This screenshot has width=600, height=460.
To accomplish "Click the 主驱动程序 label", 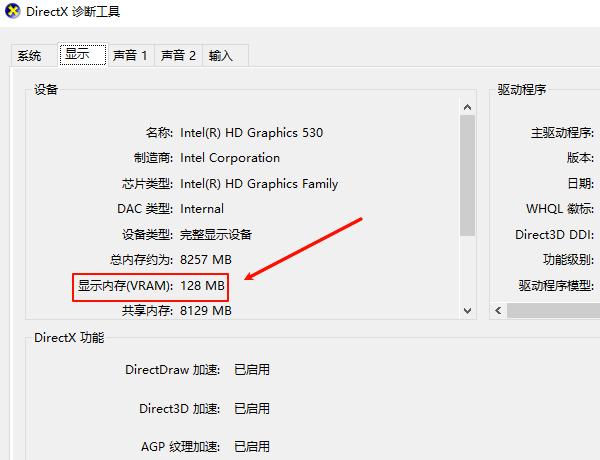I will pyautogui.click(x=562, y=133).
